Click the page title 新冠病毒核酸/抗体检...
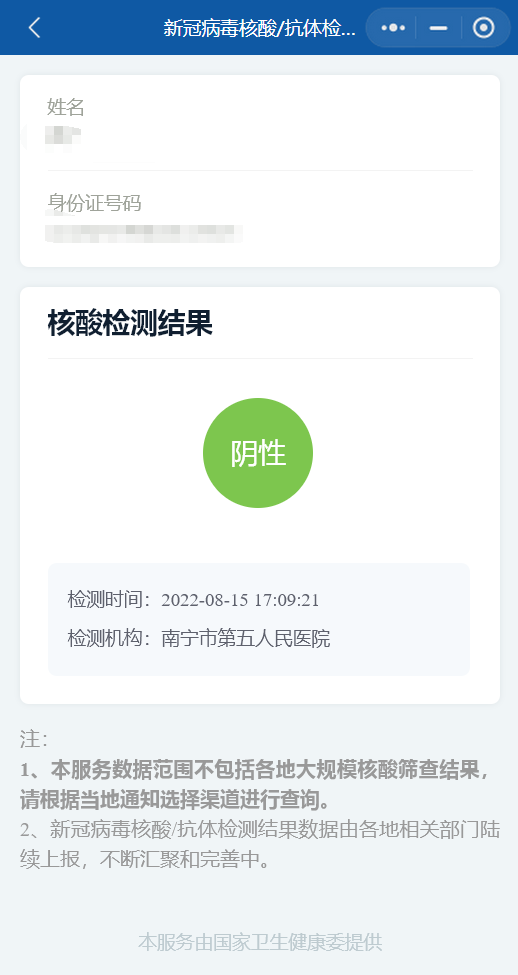This screenshot has height=975, width=518. 259,28
